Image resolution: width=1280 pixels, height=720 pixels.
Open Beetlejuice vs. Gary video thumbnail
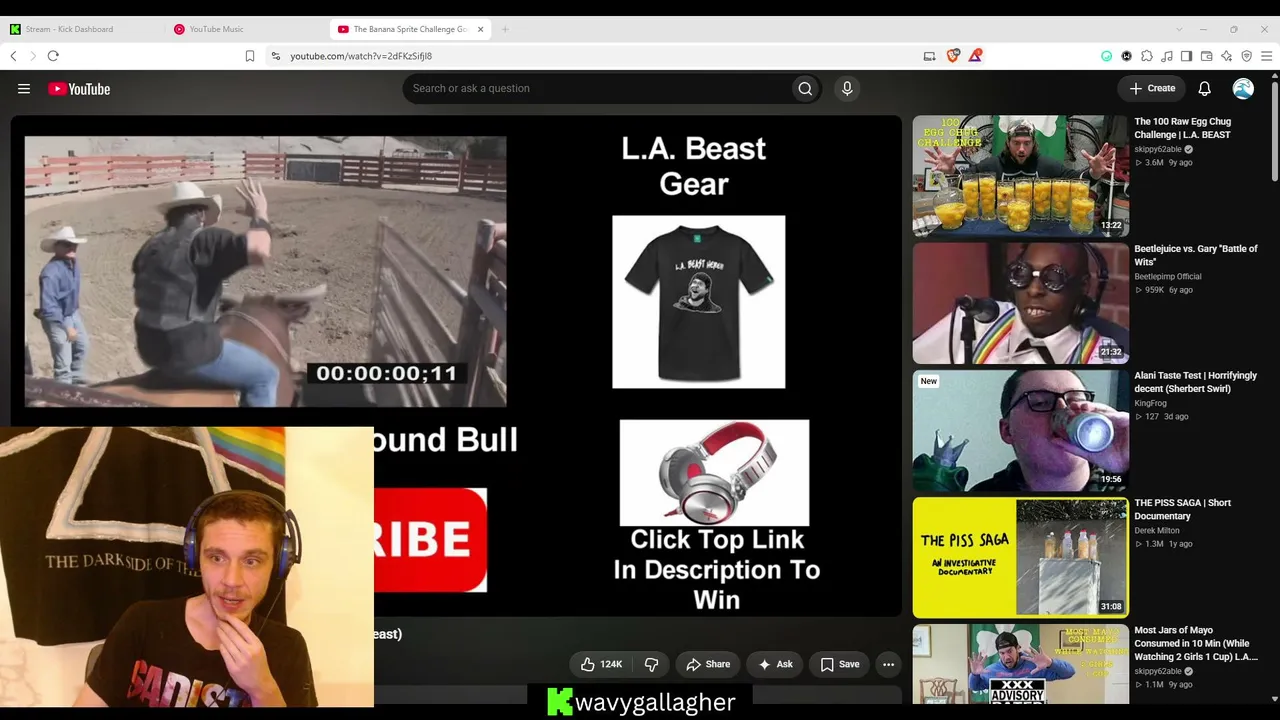[x=1020, y=303]
